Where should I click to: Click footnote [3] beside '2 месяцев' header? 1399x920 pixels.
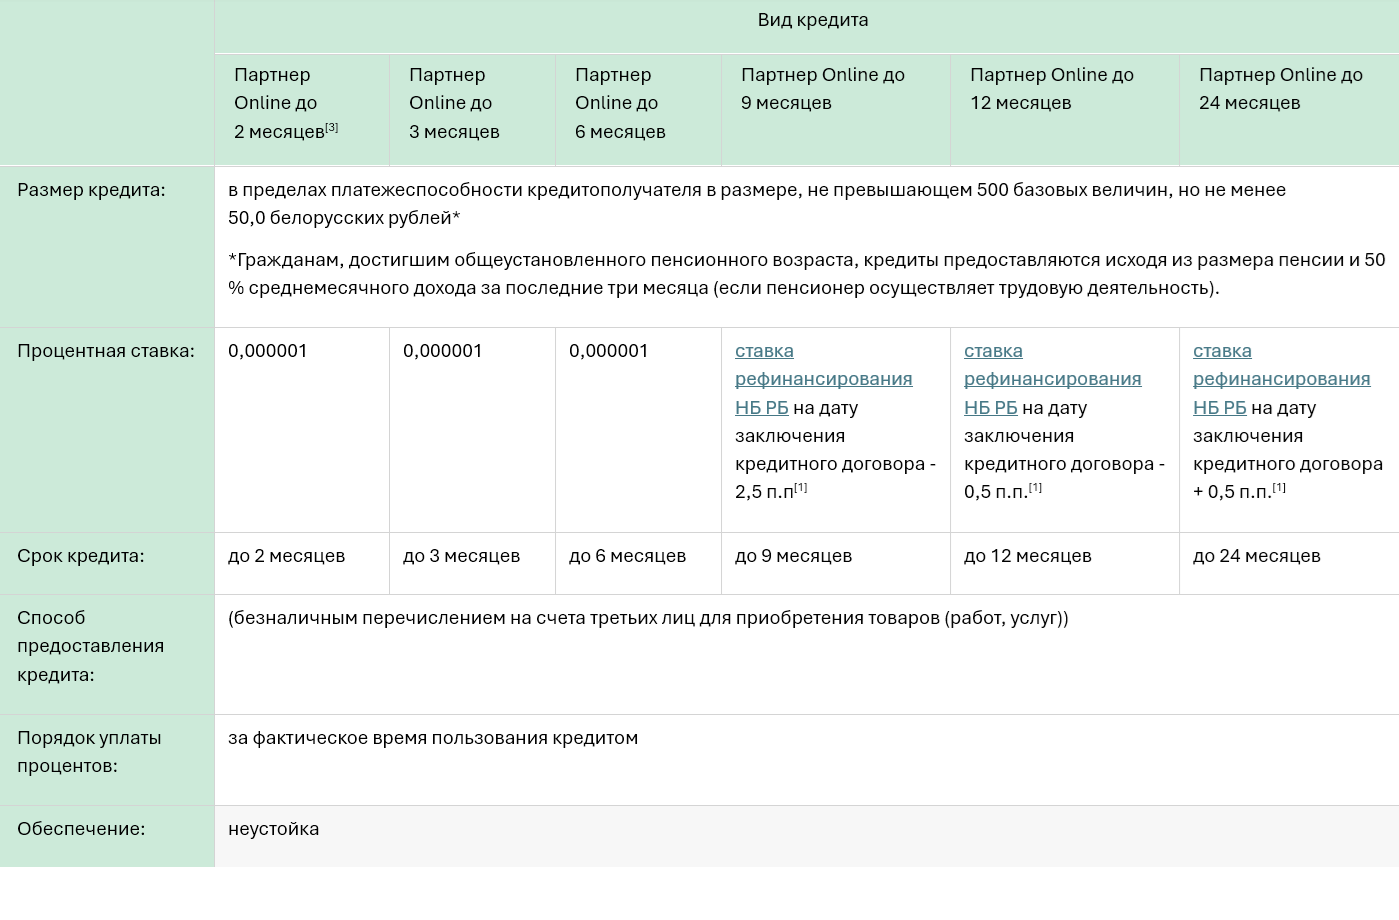click(x=332, y=127)
